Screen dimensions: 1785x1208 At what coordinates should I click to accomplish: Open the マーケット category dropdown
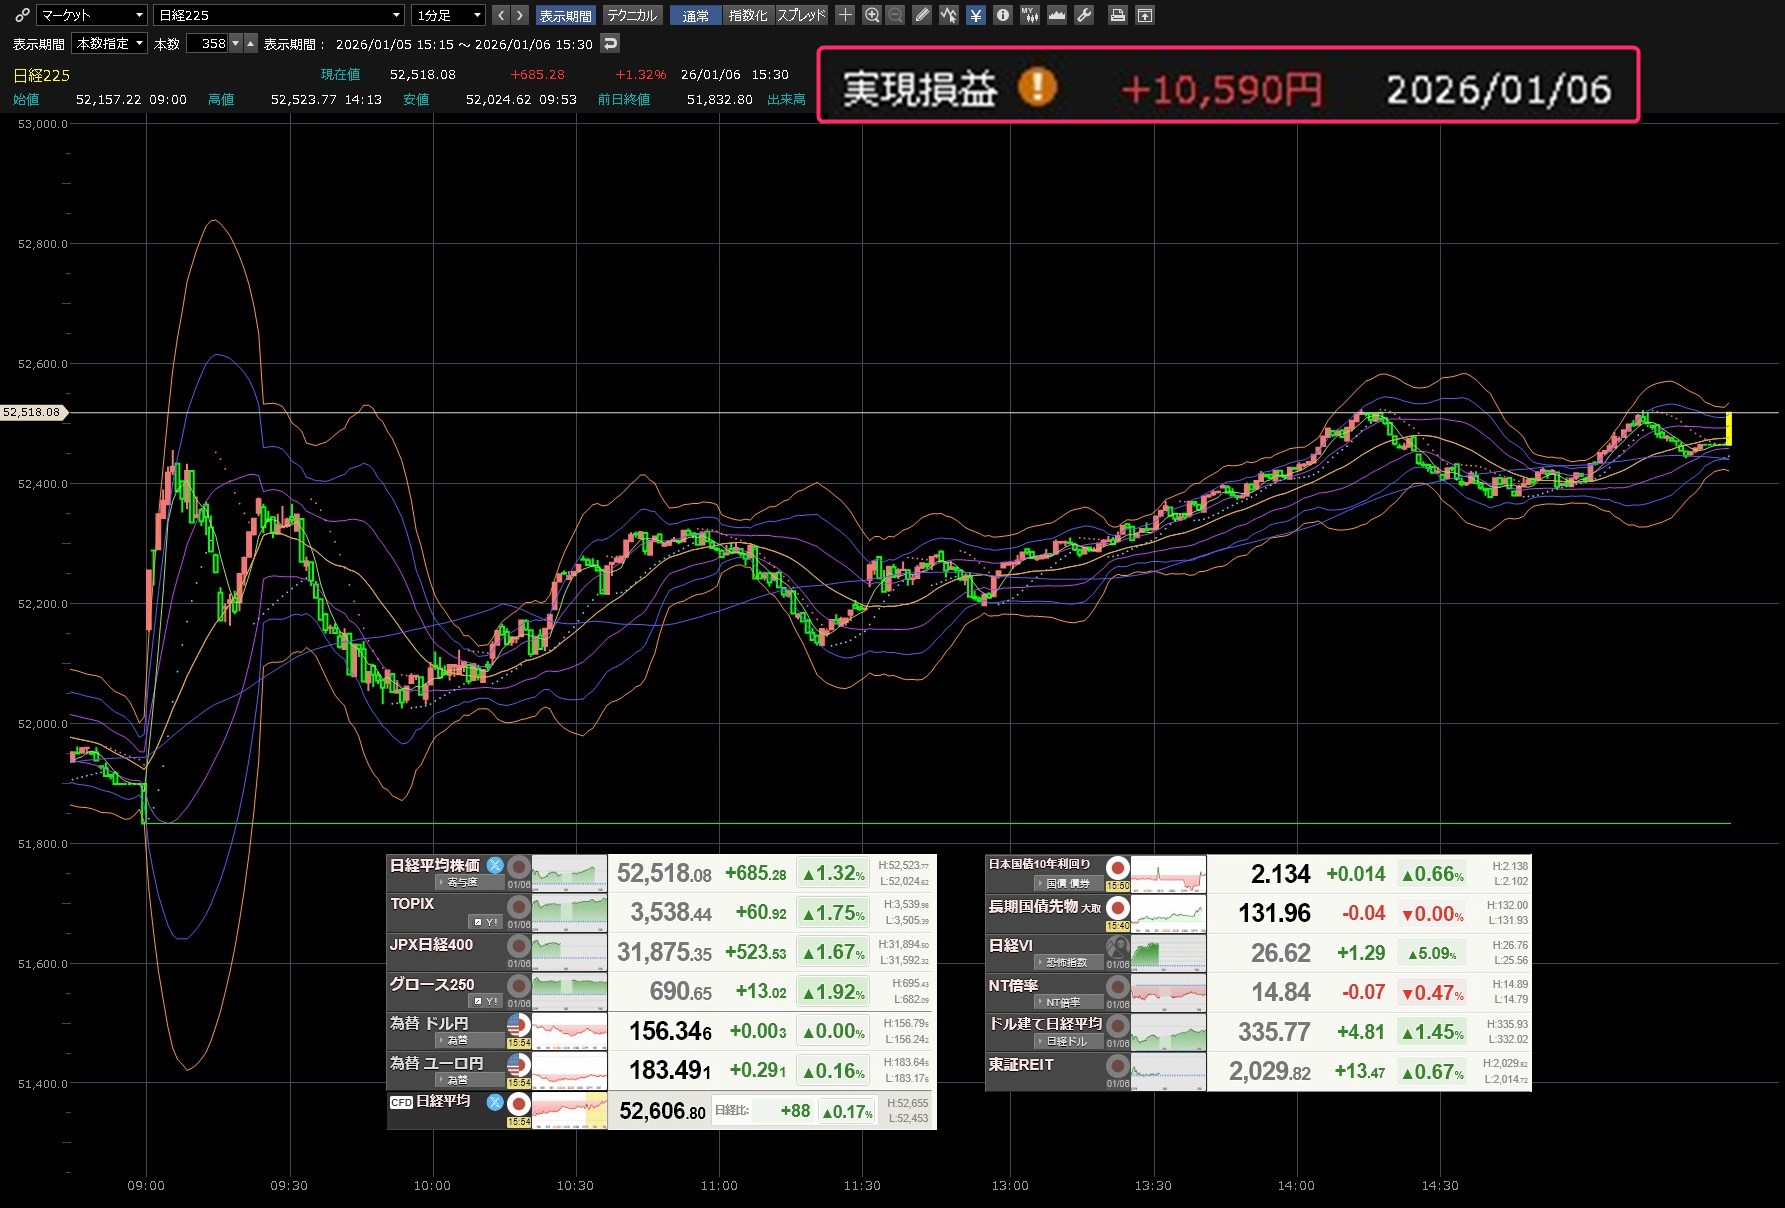point(92,15)
